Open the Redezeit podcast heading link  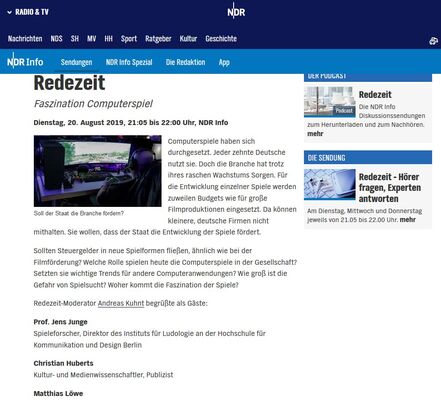pyautogui.click(x=375, y=95)
